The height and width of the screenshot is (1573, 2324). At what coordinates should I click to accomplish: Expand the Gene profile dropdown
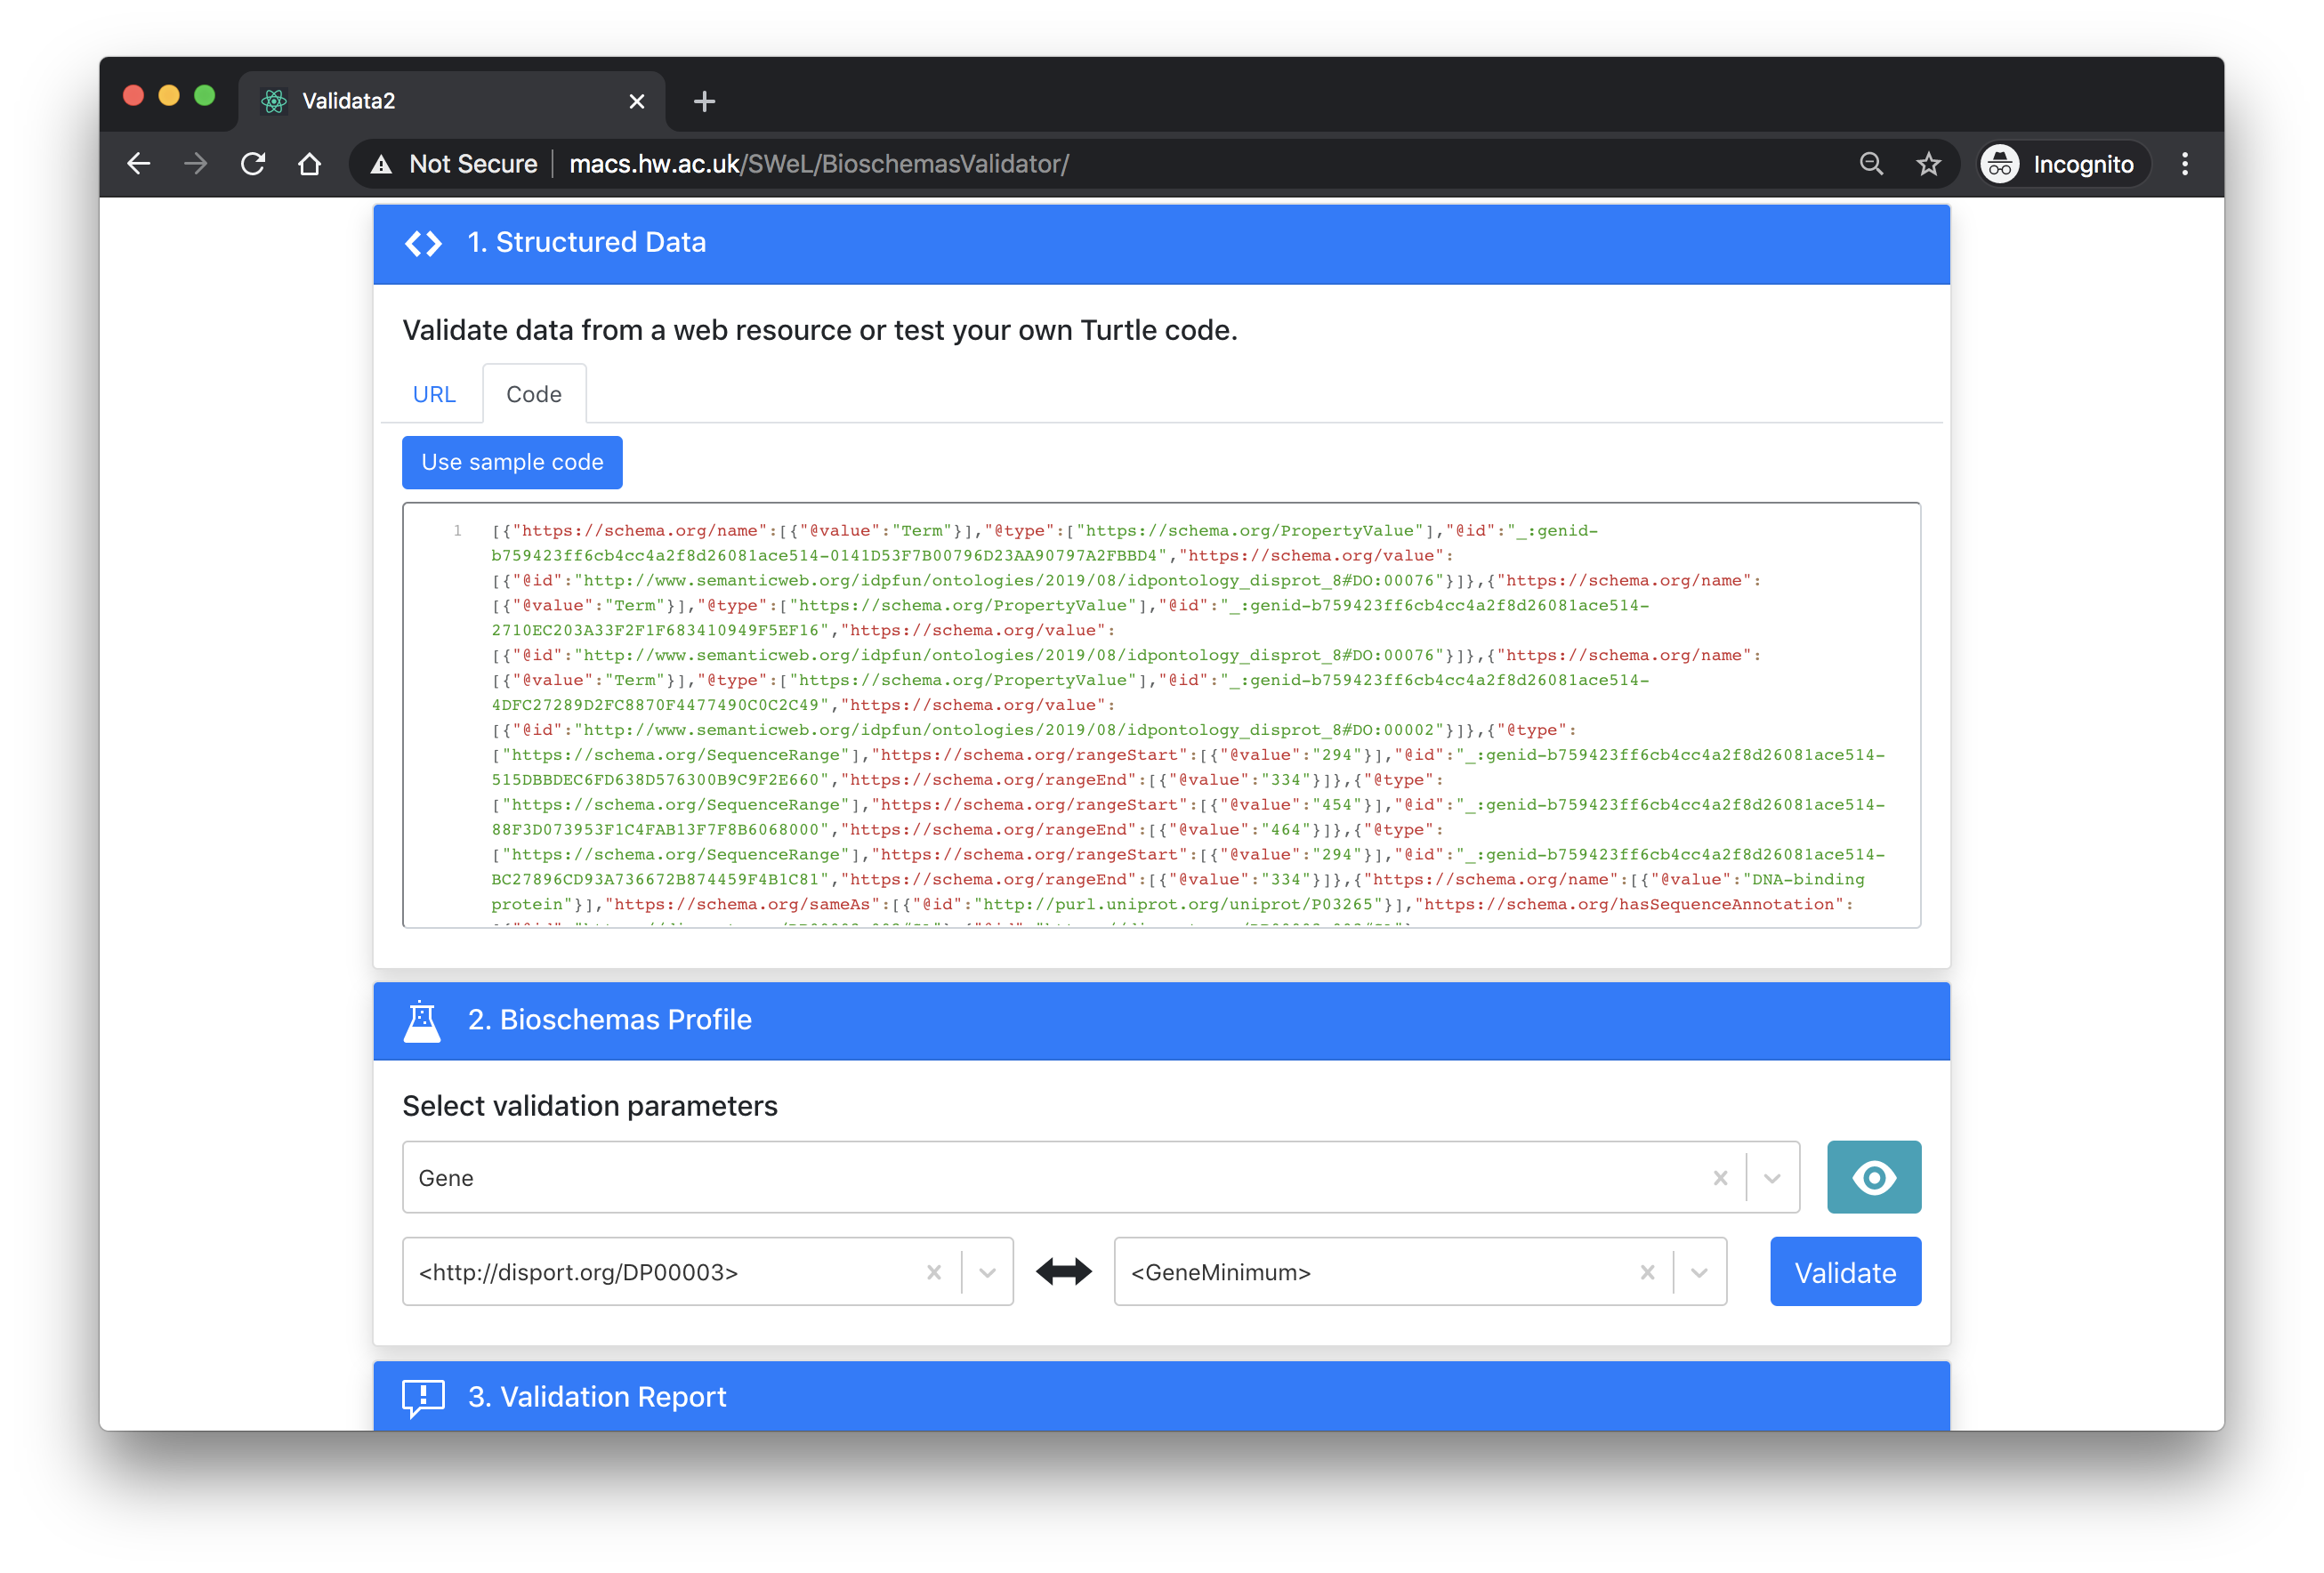(1772, 1178)
